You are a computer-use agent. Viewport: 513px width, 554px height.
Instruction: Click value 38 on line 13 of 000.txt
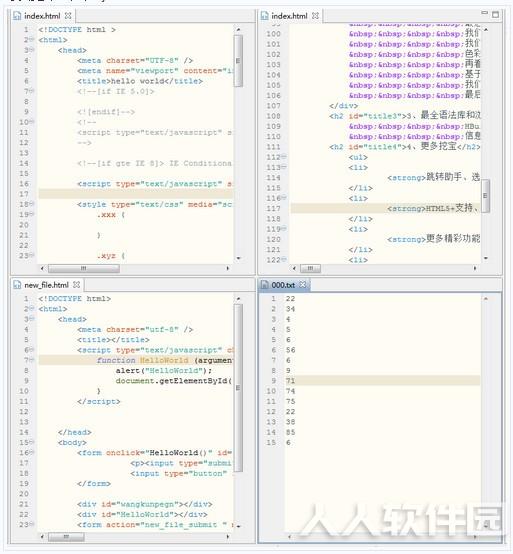(290, 422)
